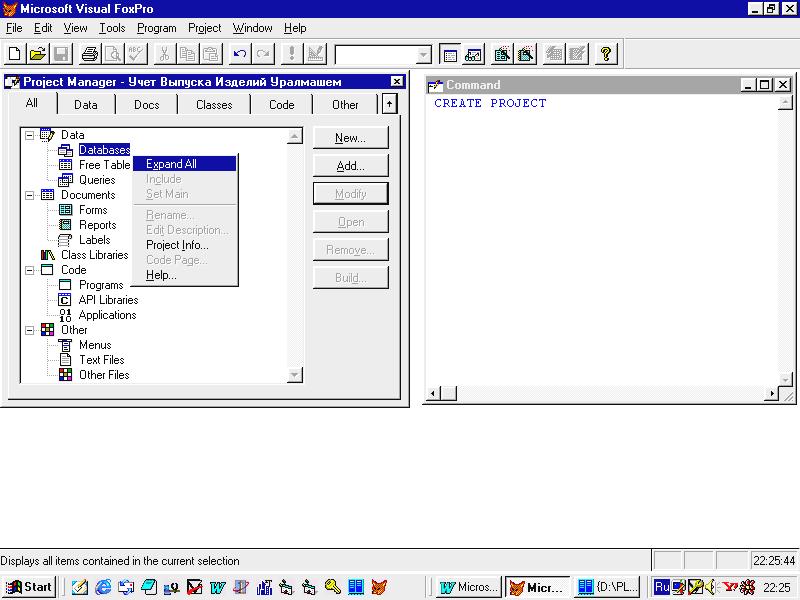Click the AutoReport toolbar icon
The height and width of the screenshot is (600, 800).
(x=578, y=54)
